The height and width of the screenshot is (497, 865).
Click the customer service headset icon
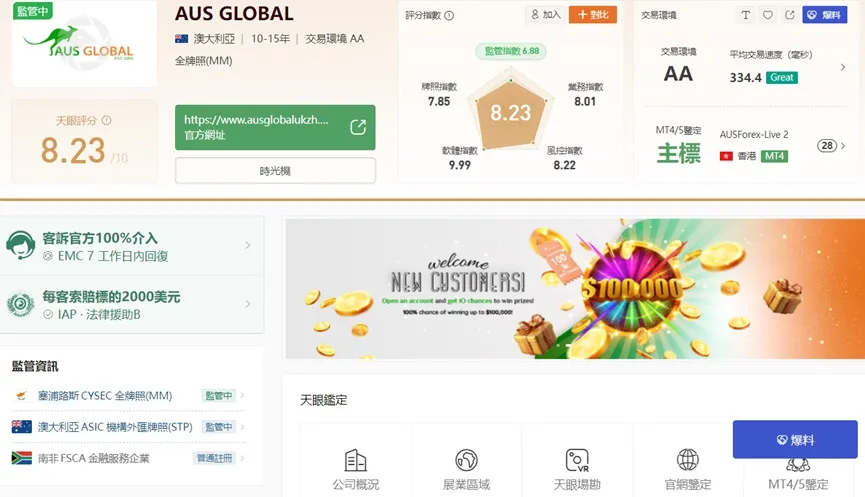[x=21, y=245]
